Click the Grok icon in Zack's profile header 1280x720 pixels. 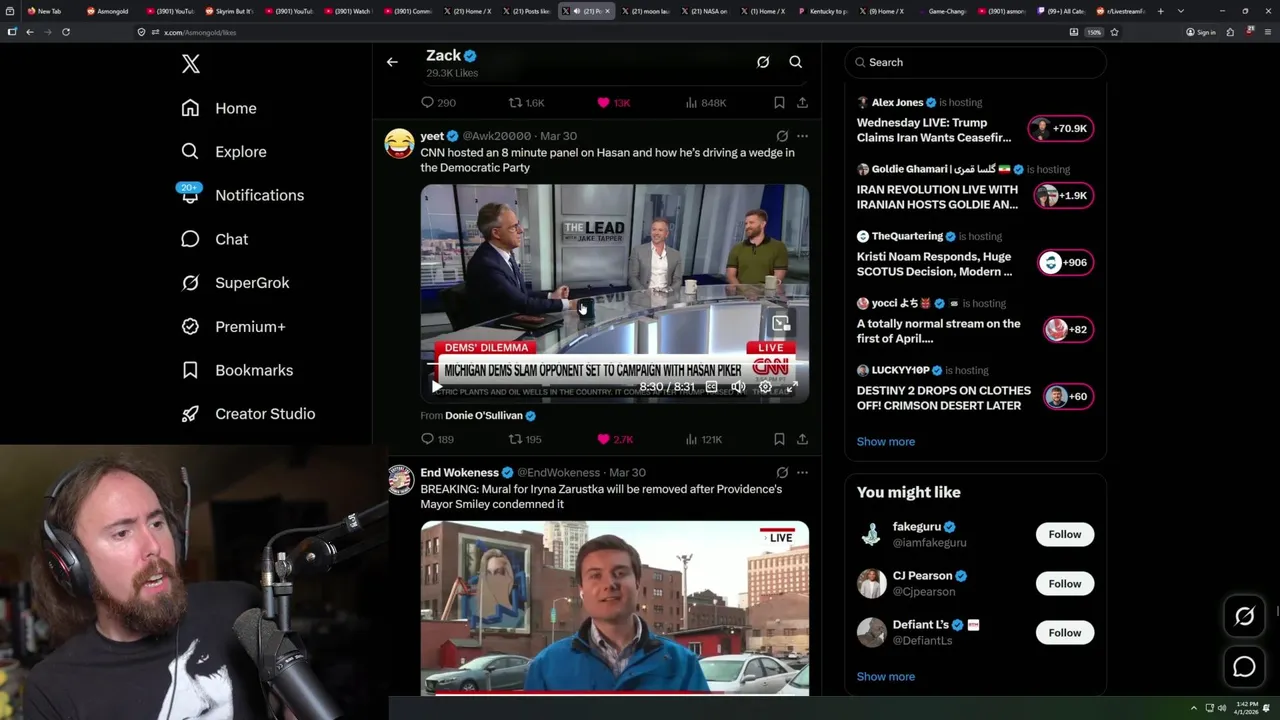[763, 62]
